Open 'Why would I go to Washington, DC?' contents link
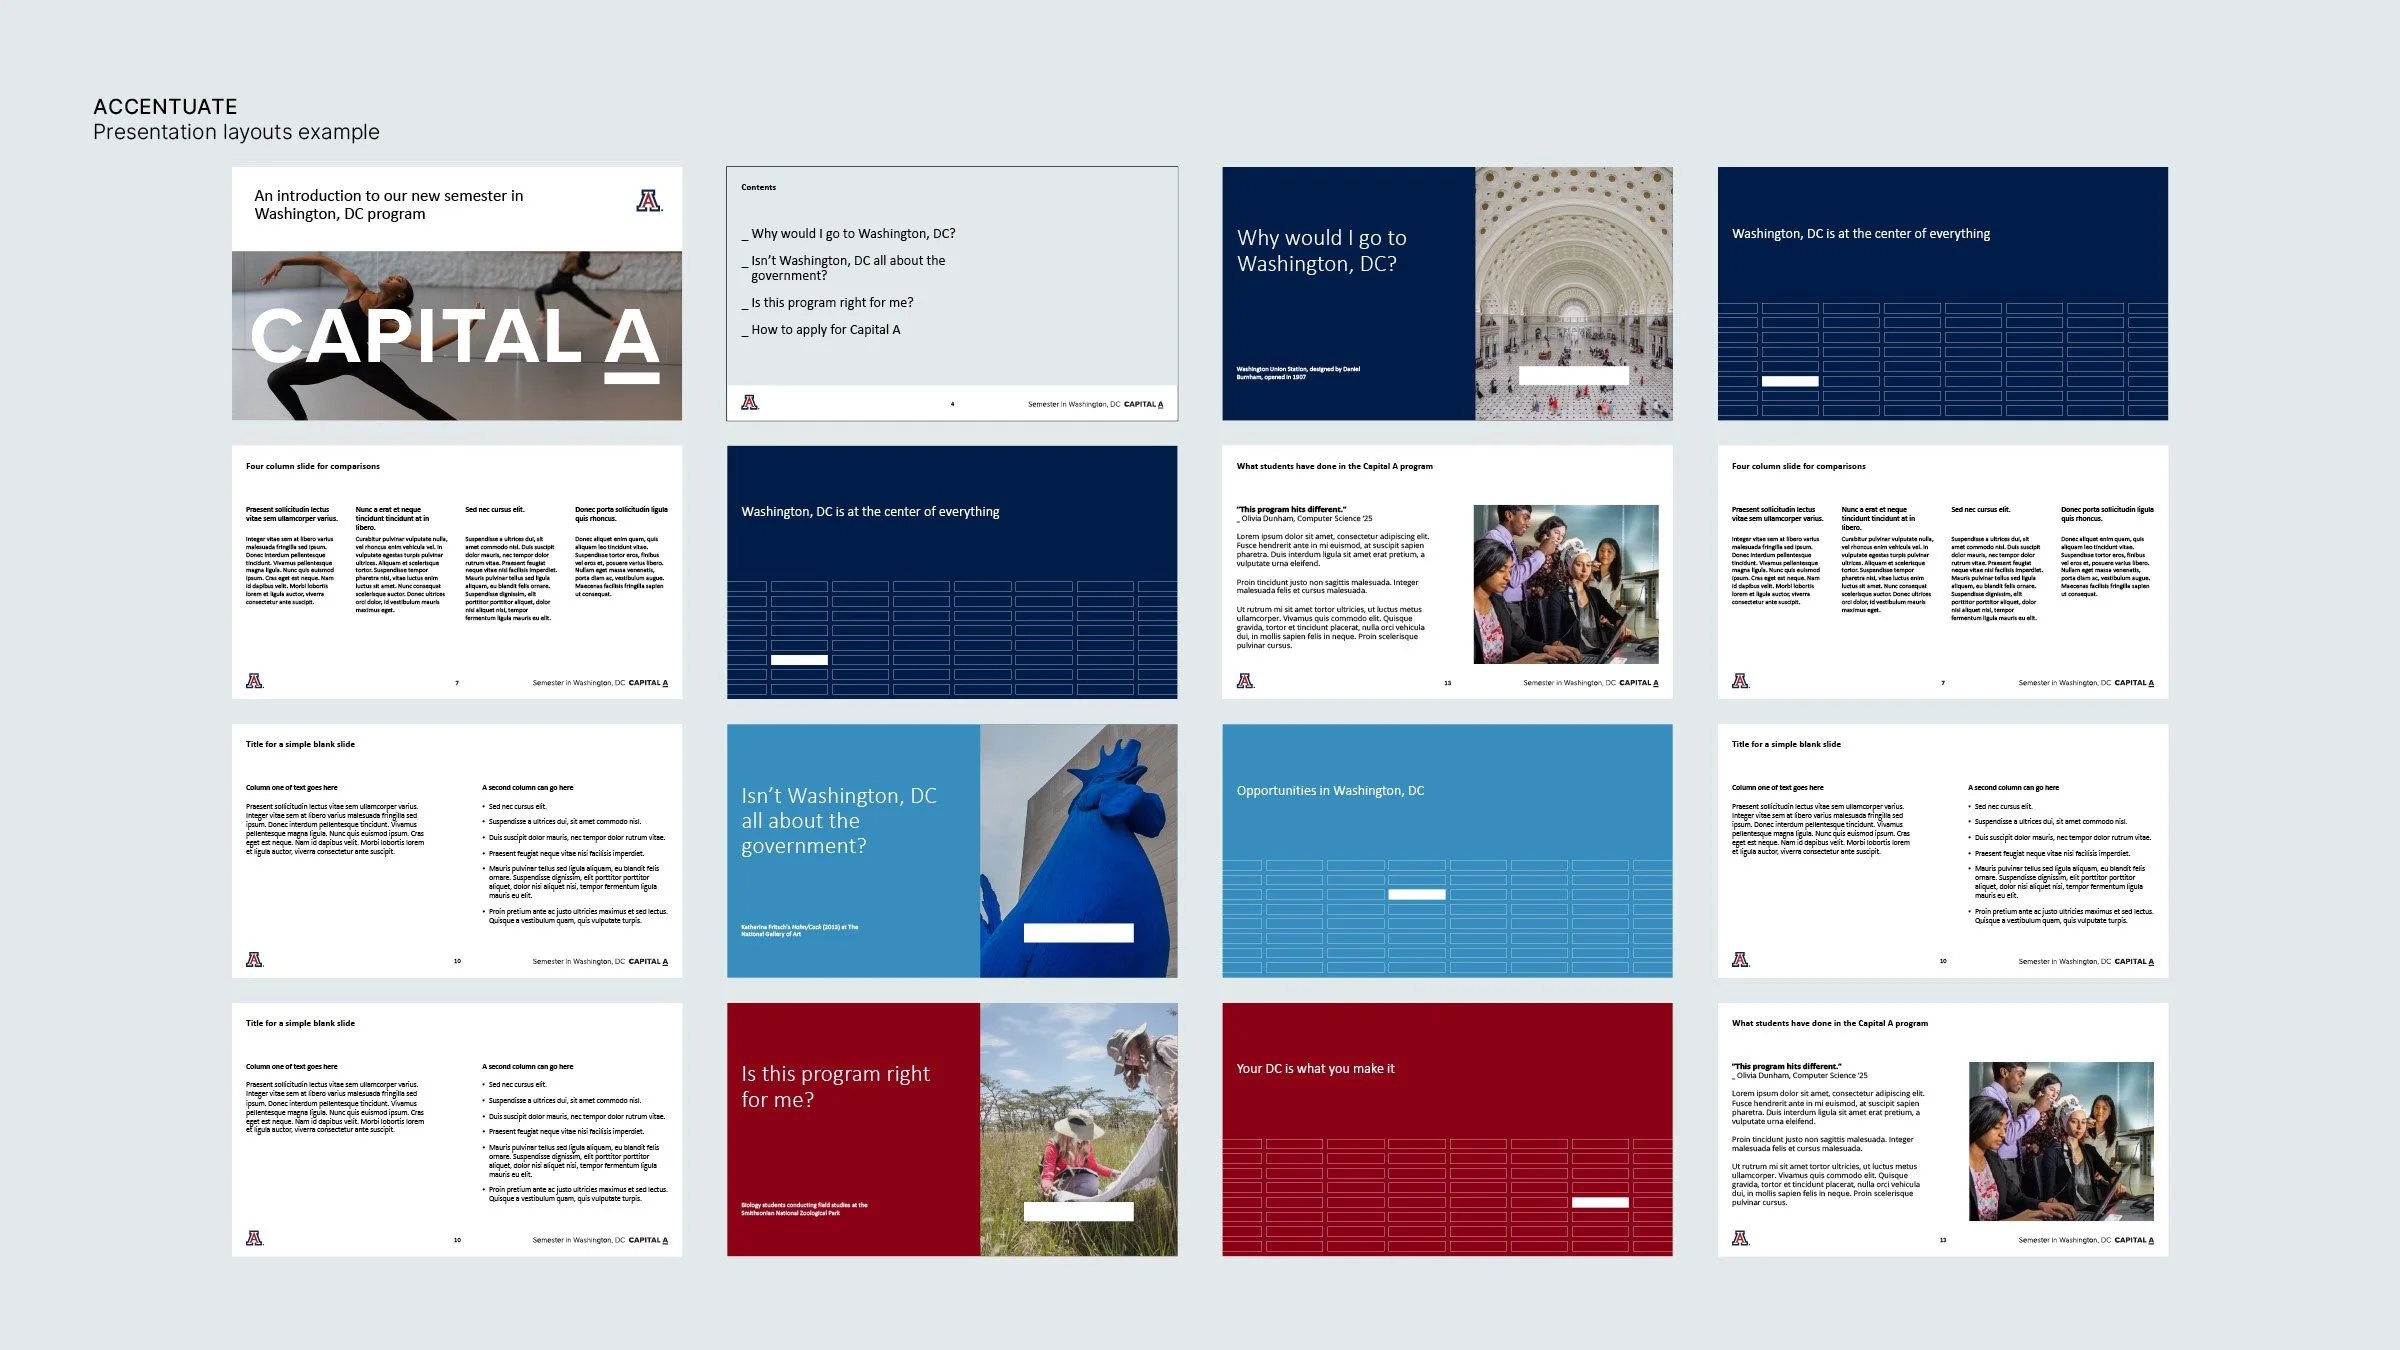This screenshot has width=2400, height=1350. (x=852, y=234)
